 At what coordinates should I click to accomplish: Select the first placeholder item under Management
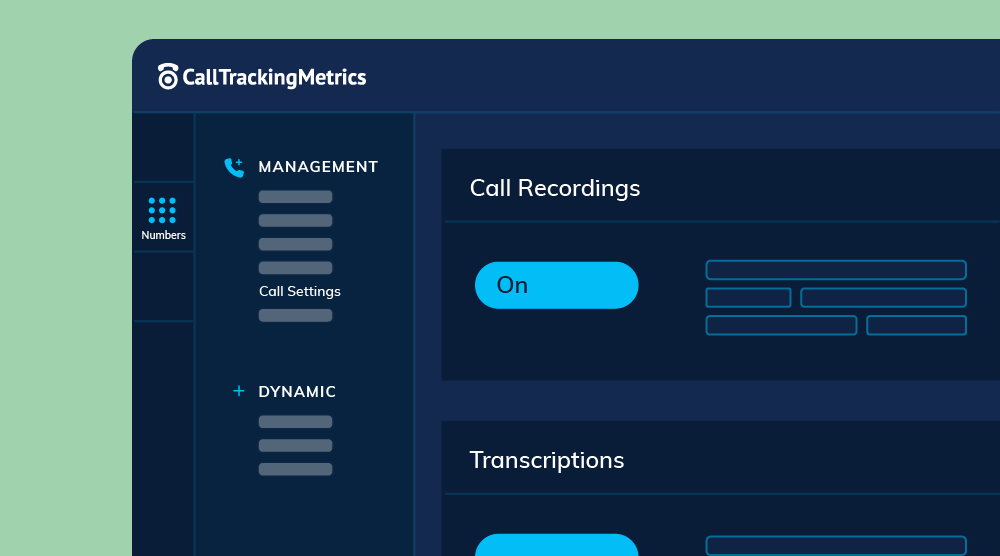pyautogui.click(x=295, y=197)
